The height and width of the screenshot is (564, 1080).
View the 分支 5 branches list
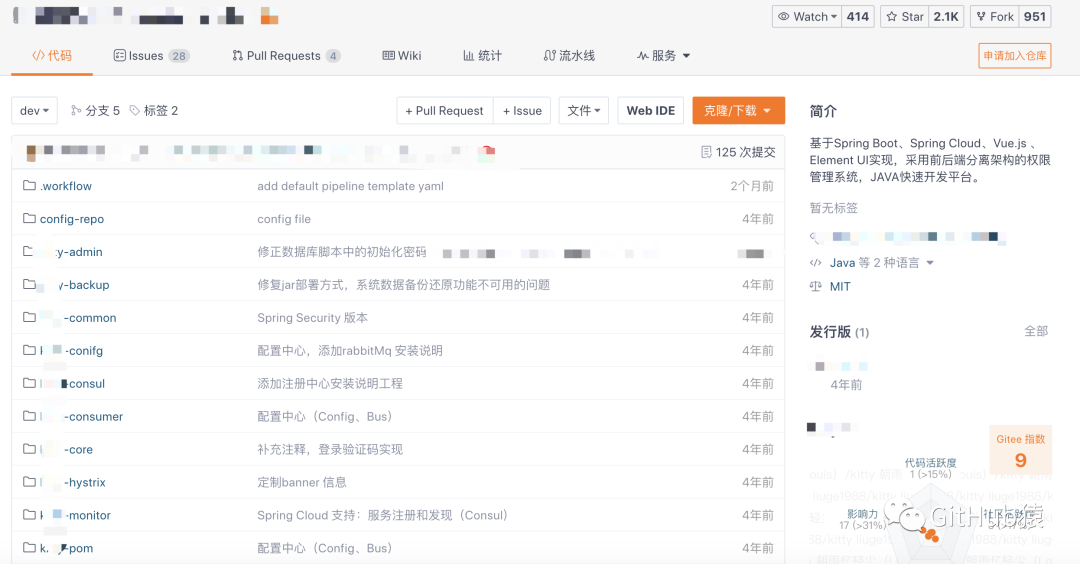click(95, 110)
